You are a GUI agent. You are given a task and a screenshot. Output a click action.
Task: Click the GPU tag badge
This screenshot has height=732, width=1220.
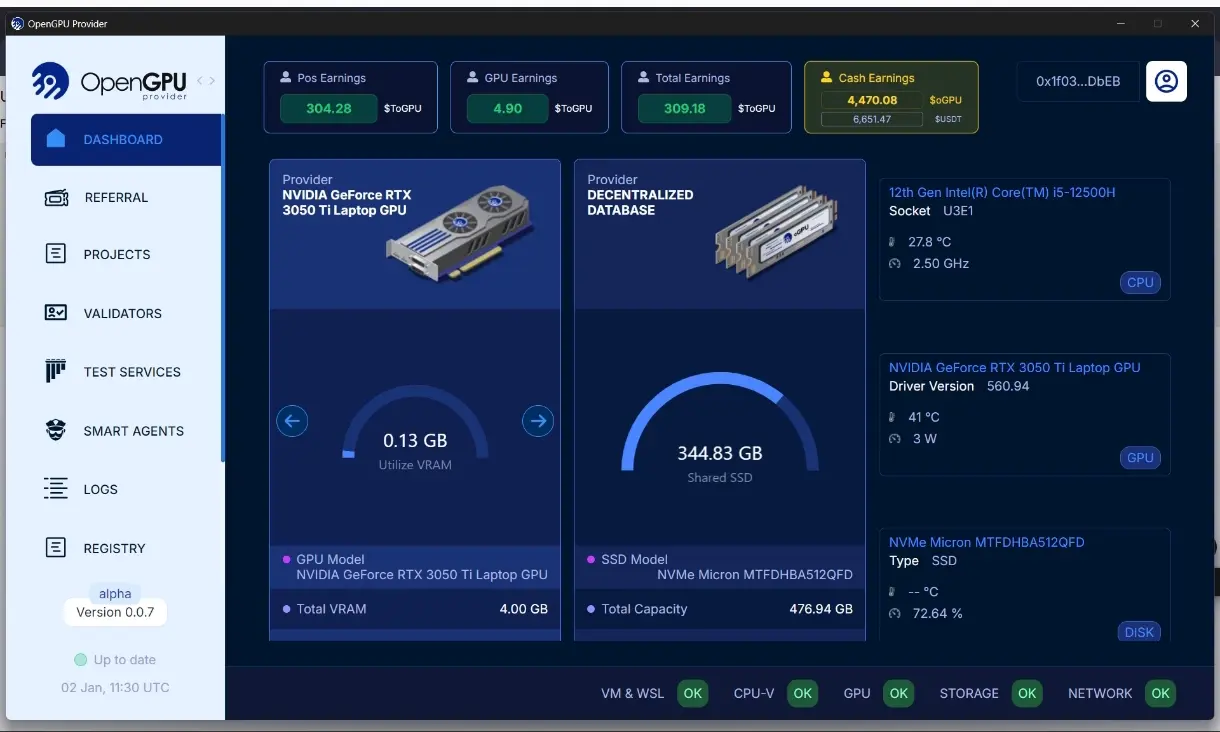(x=1140, y=458)
